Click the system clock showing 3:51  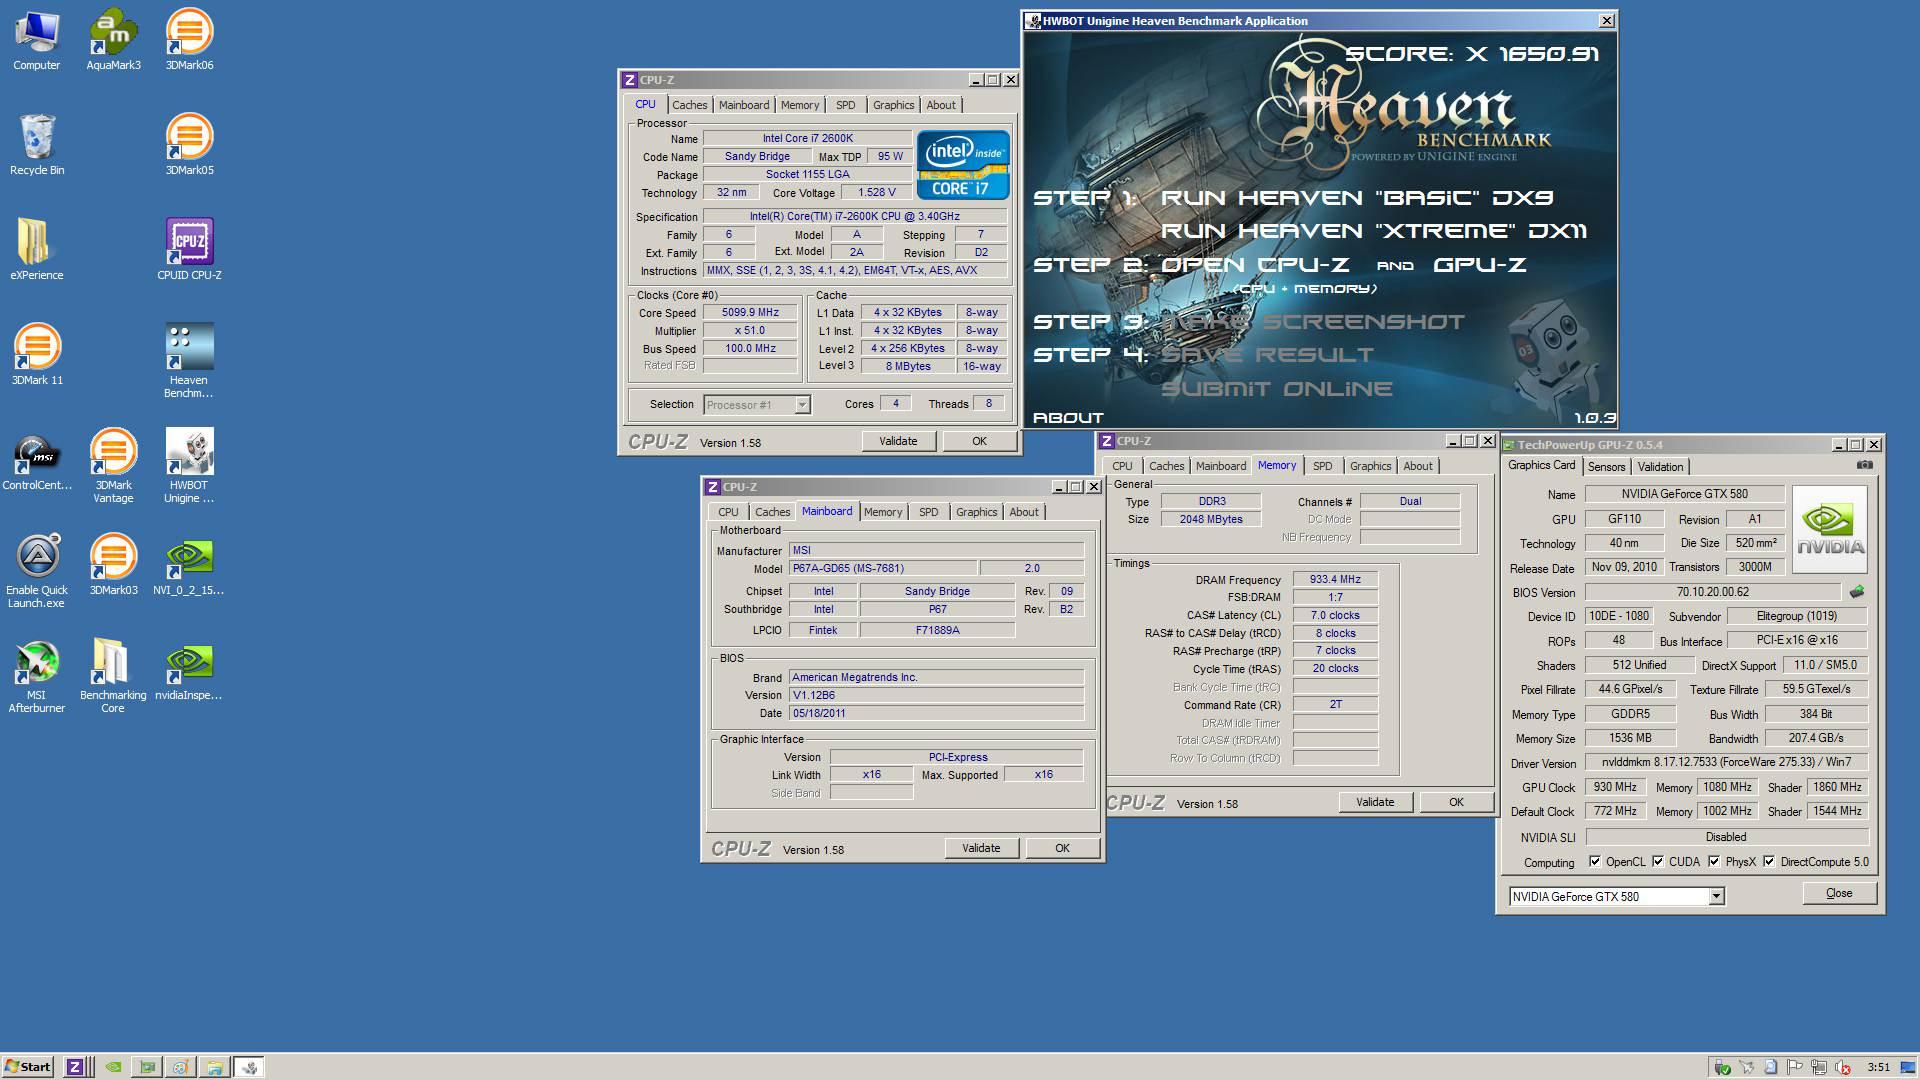tap(1879, 1067)
